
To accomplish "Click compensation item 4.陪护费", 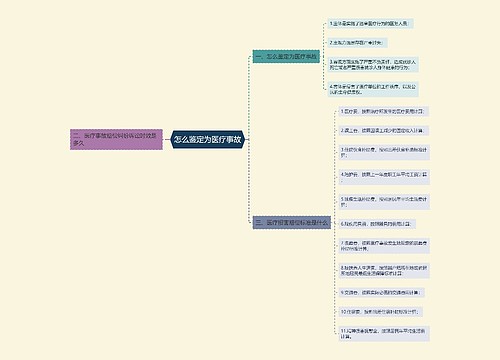I will [x=384, y=177].
